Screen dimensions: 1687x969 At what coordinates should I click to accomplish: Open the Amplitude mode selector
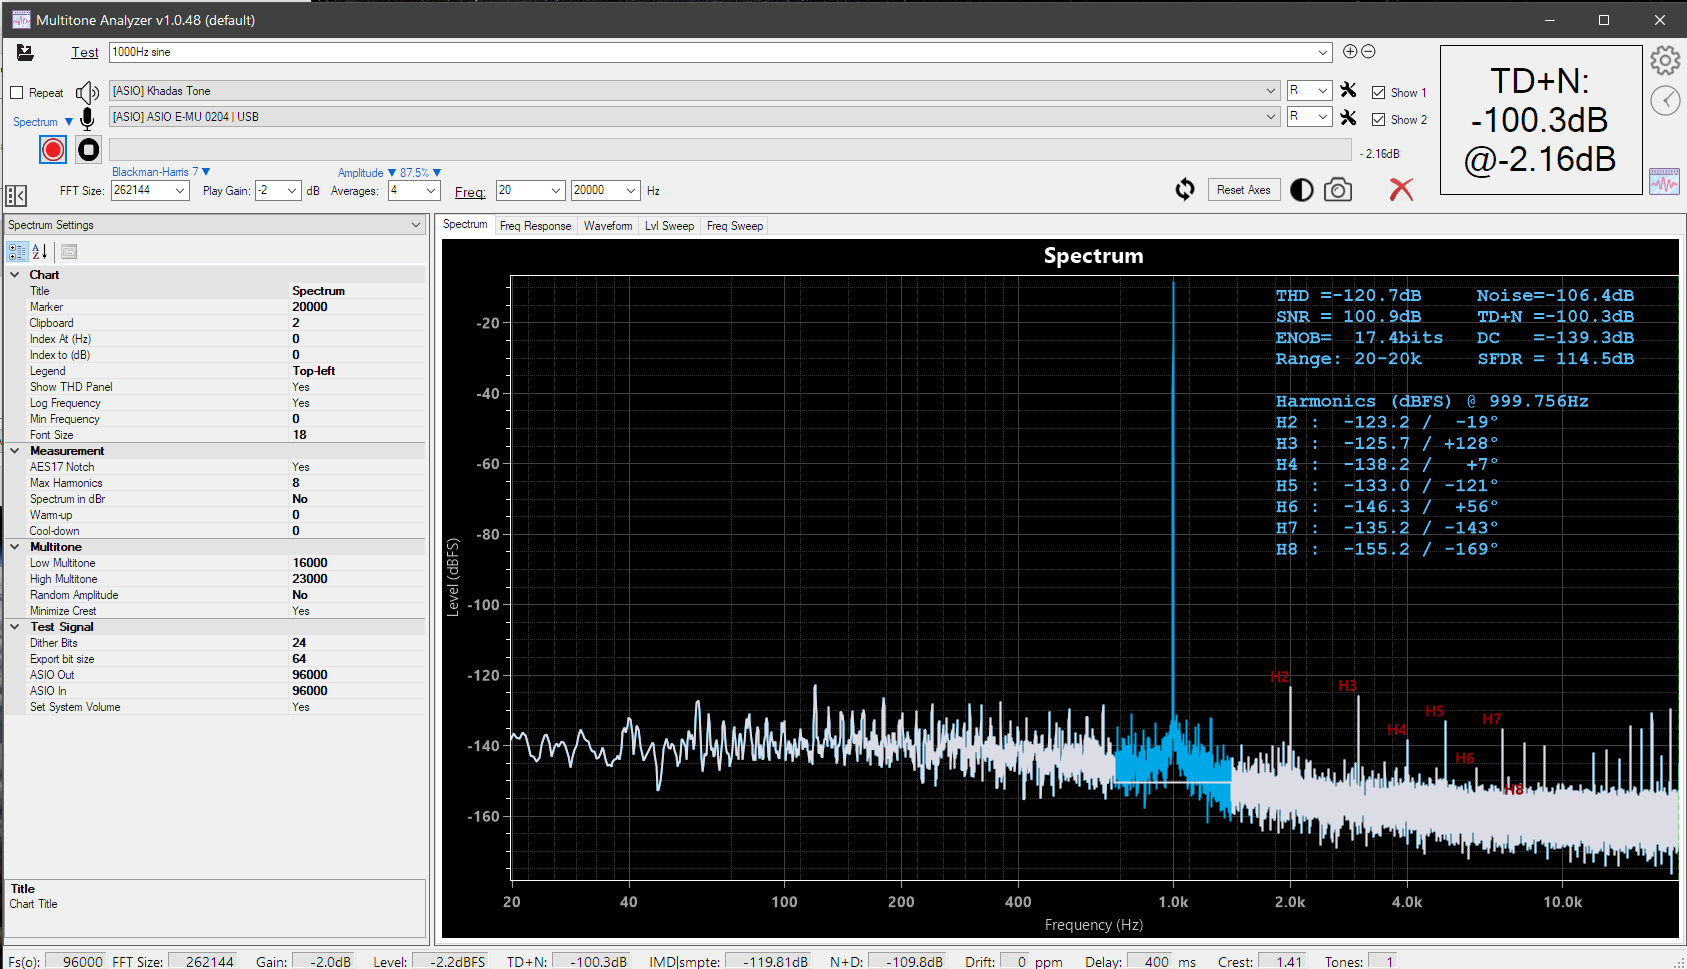click(x=367, y=172)
